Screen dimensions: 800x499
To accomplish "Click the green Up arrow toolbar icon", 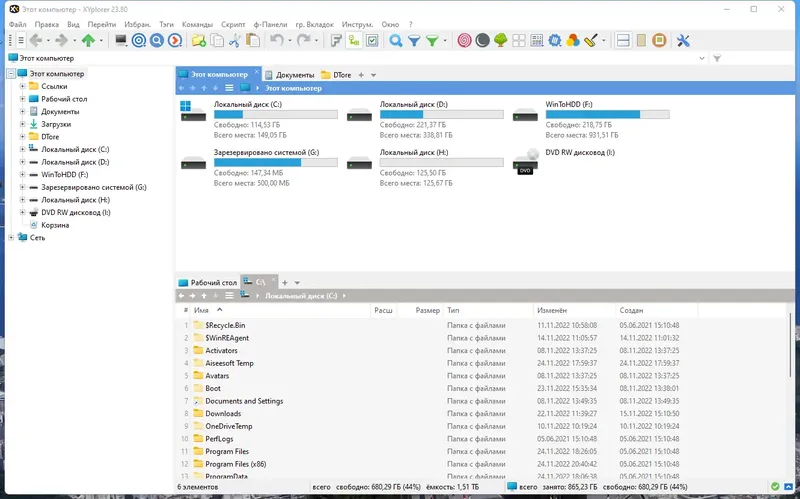I will 88,40.
